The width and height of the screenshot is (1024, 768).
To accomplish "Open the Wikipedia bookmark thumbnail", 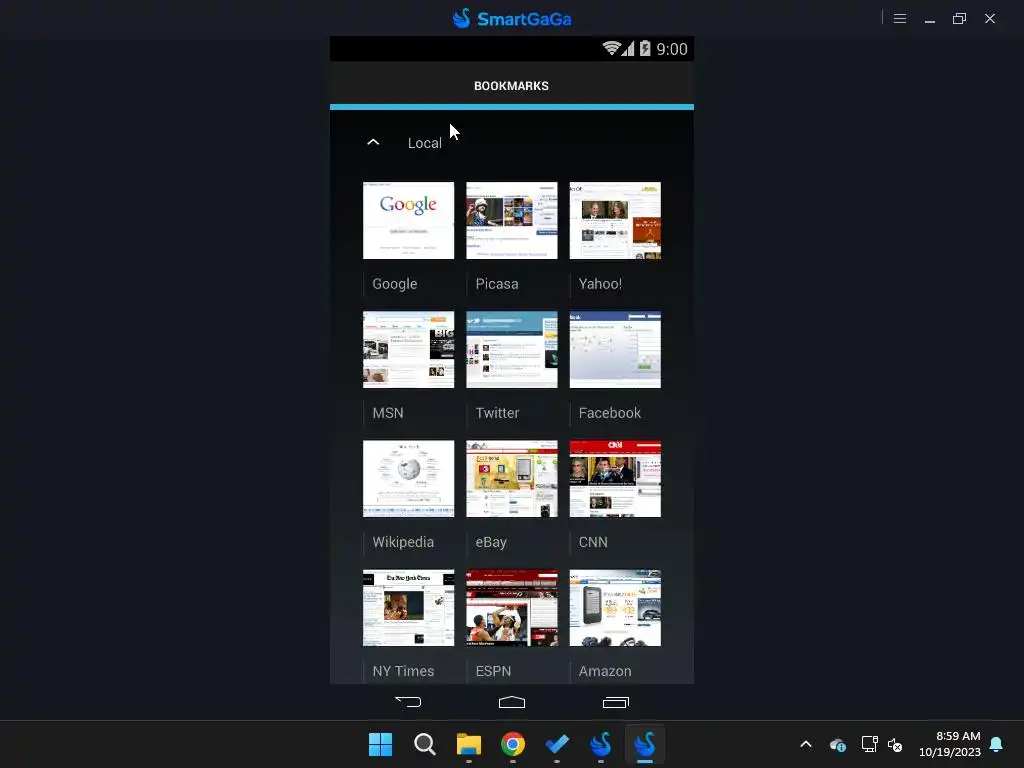I will [409, 479].
